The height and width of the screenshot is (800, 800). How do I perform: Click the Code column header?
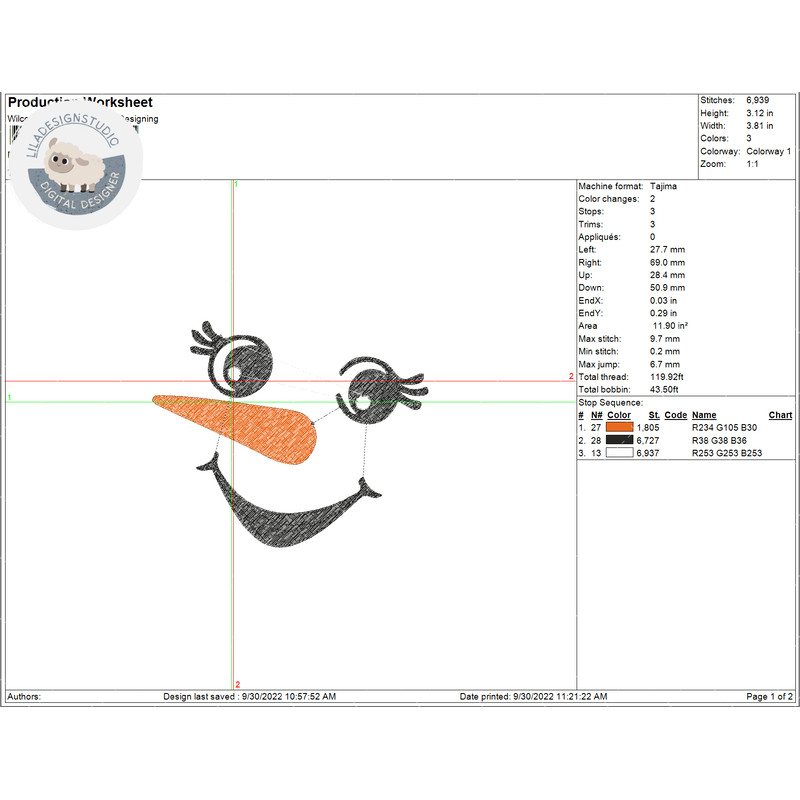tap(676, 415)
